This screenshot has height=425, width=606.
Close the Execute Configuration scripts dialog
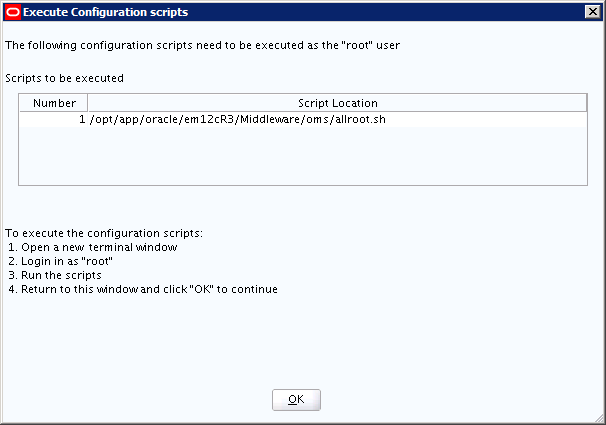(593, 12)
